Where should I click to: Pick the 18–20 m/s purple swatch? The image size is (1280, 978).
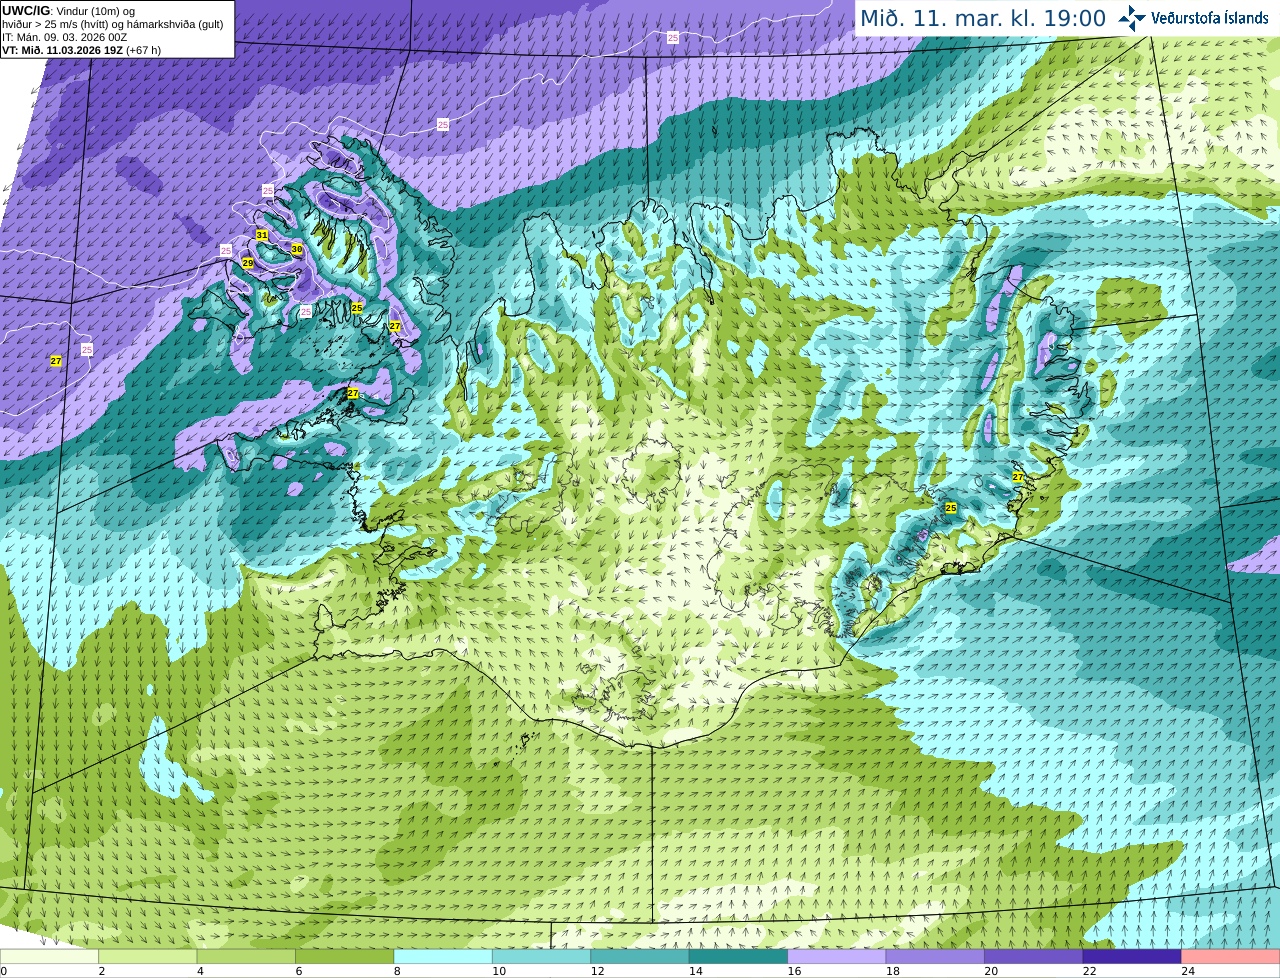pyautogui.click(x=935, y=956)
